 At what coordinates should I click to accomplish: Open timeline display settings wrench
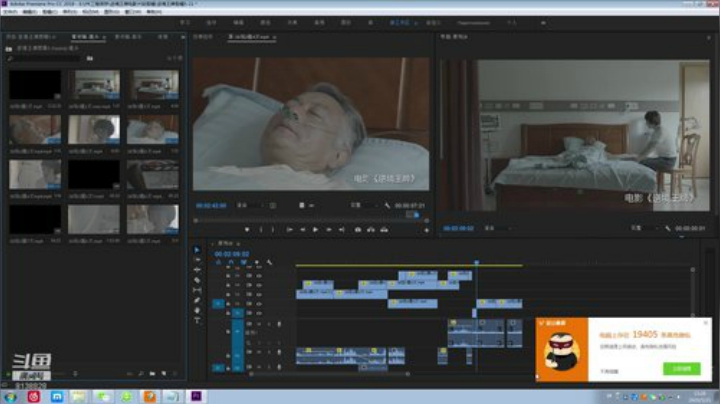pyautogui.click(x=270, y=262)
